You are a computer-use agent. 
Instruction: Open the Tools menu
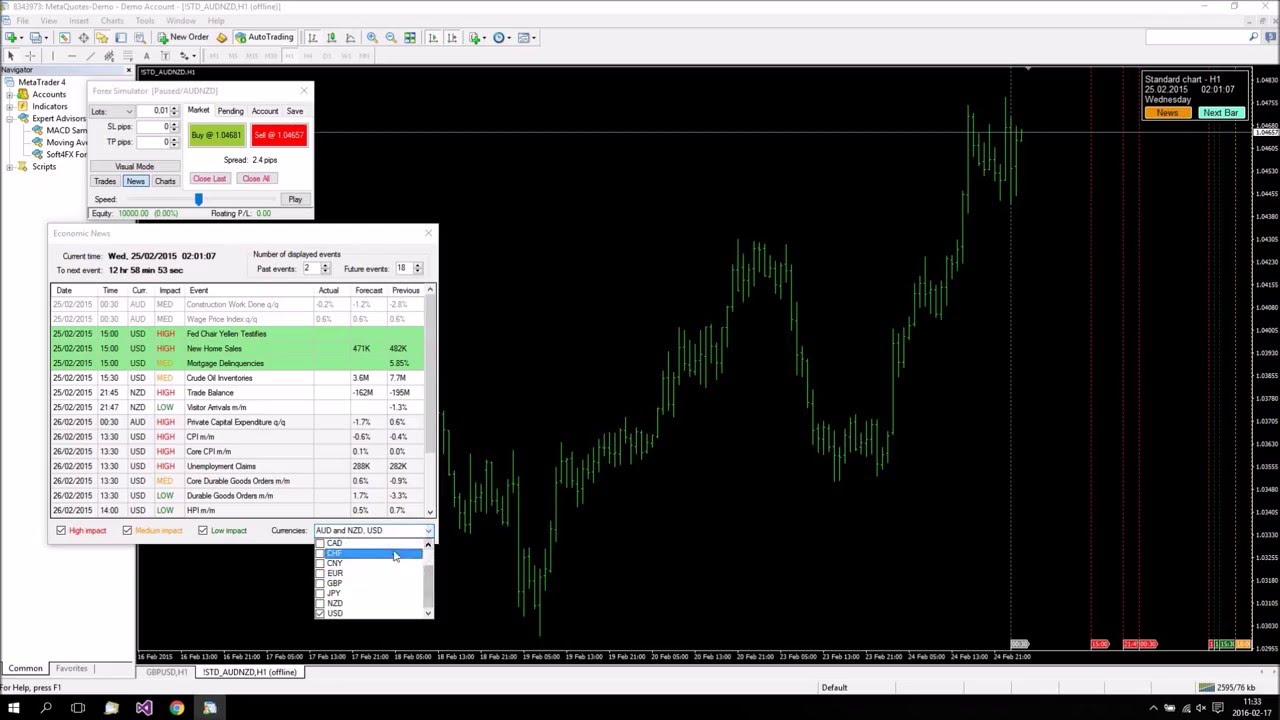point(145,21)
